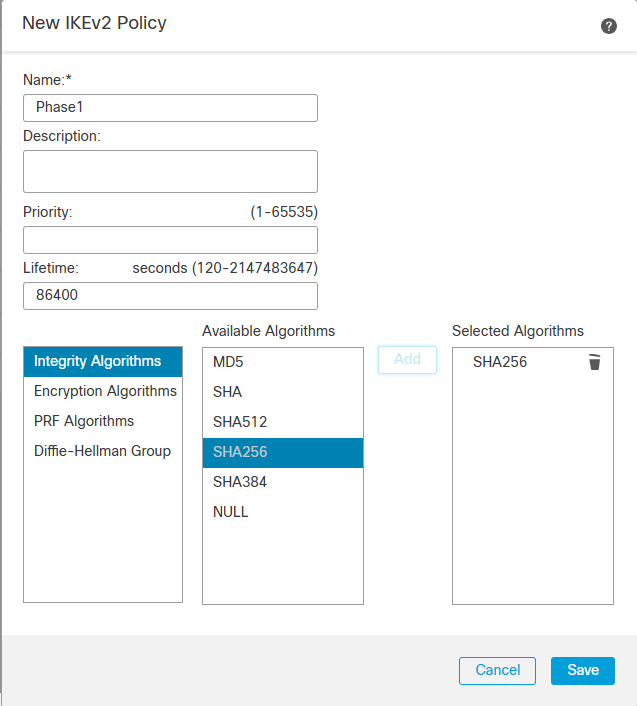Image resolution: width=637 pixels, height=706 pixels.
Task: Switch to PRF Algorithms category
Action: click(x=84, y=421)
